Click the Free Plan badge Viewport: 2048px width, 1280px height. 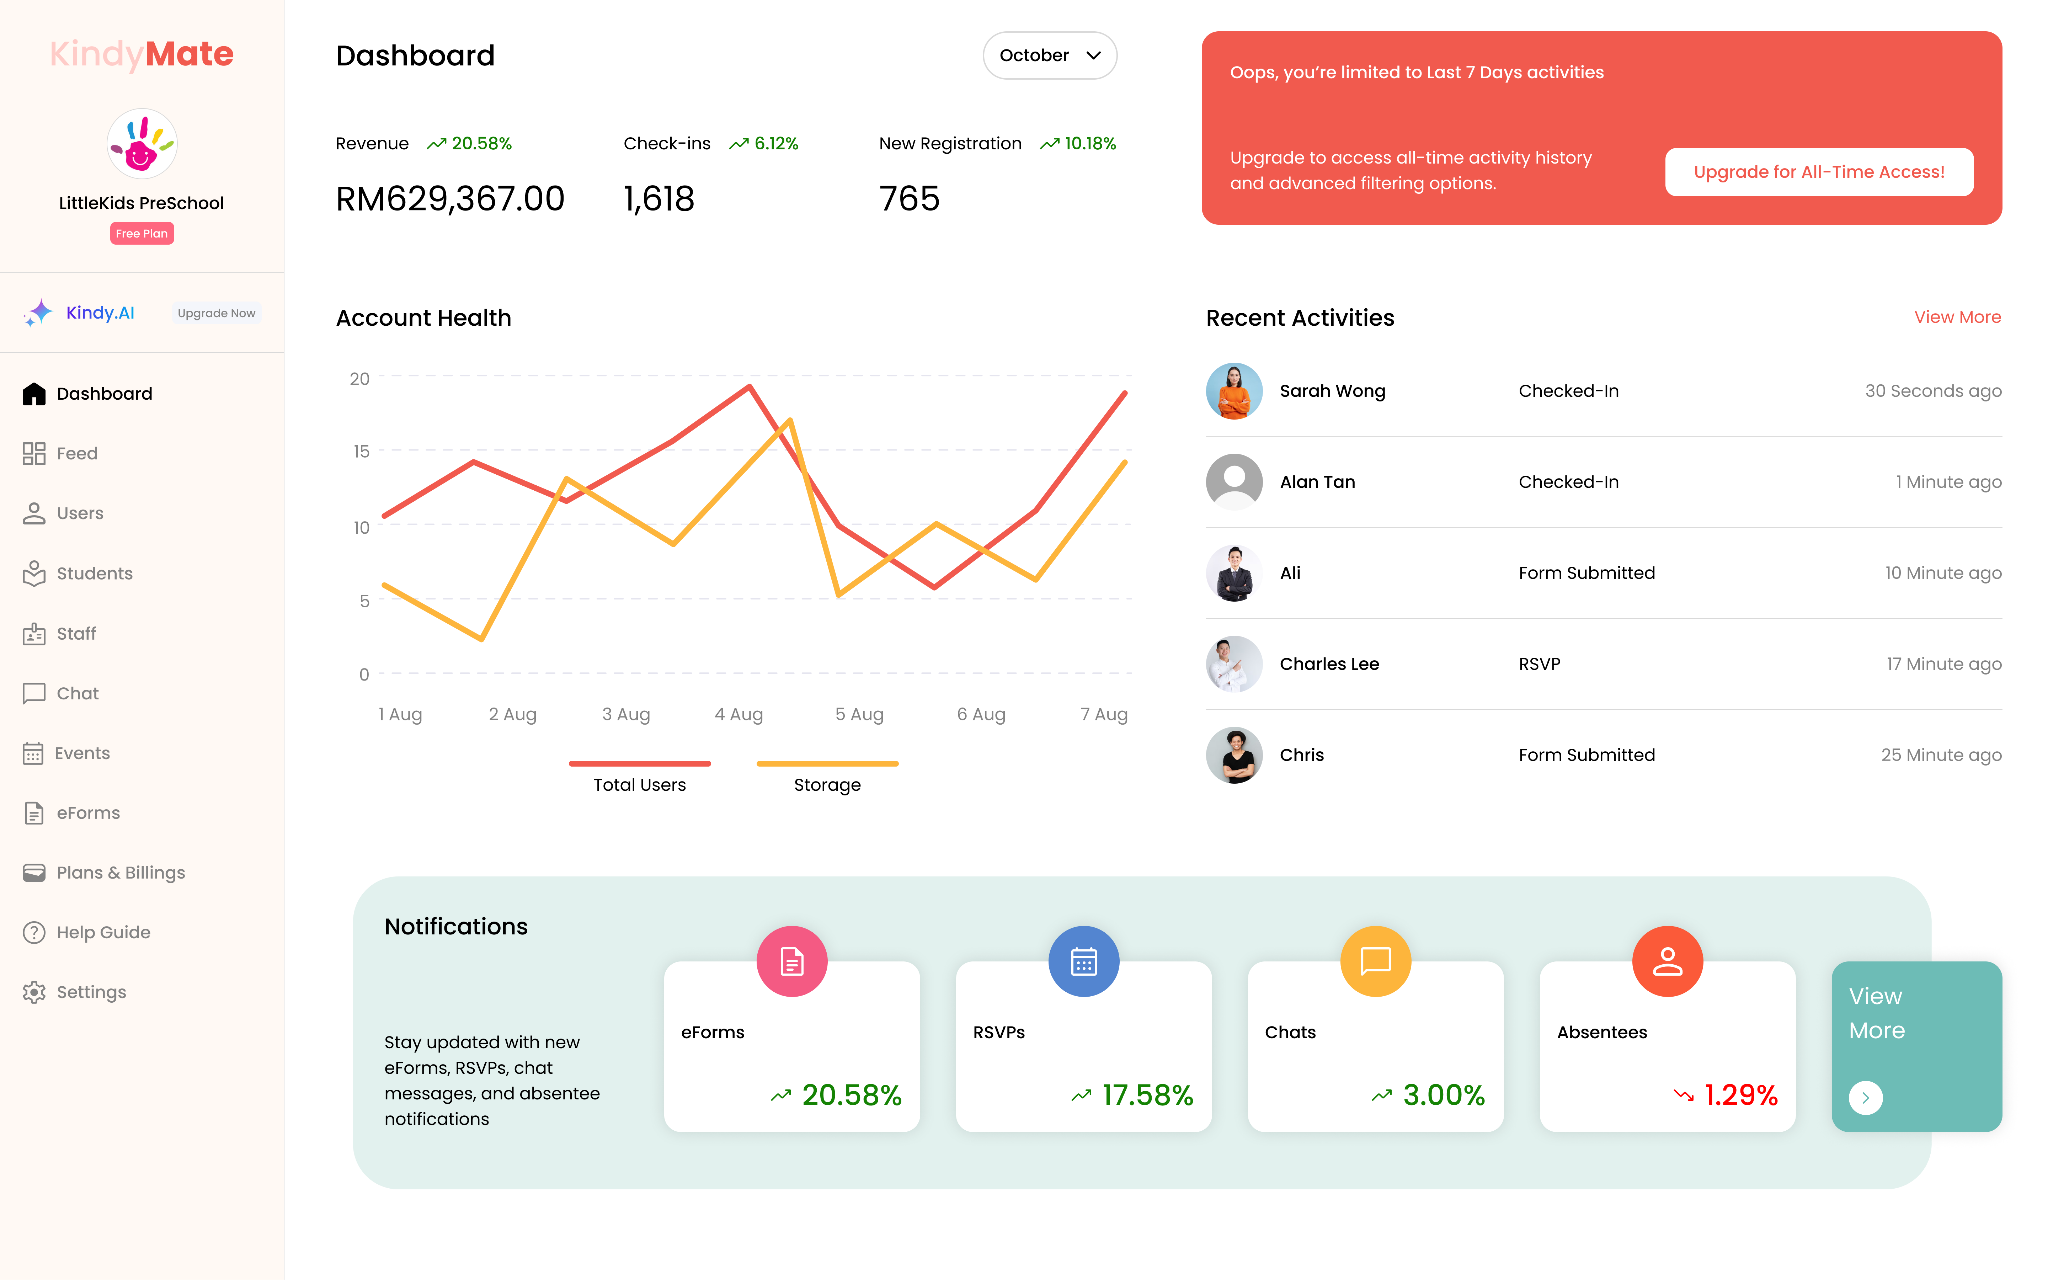click(142, 233)
